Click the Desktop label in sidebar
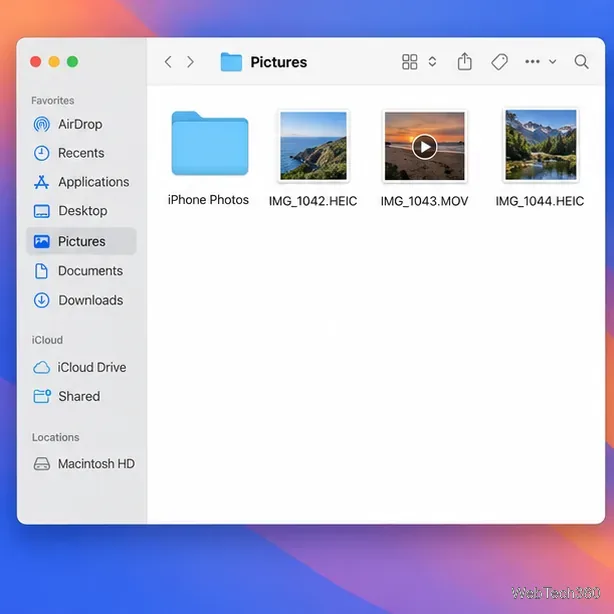This screenshot has width=614, height=614. coord(83,211)
